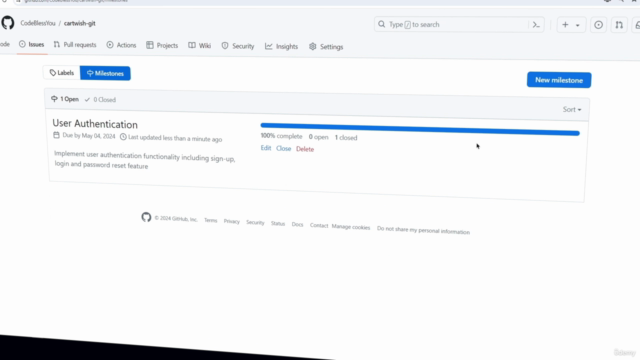Click the 0 open count

[x=318, y=137]
